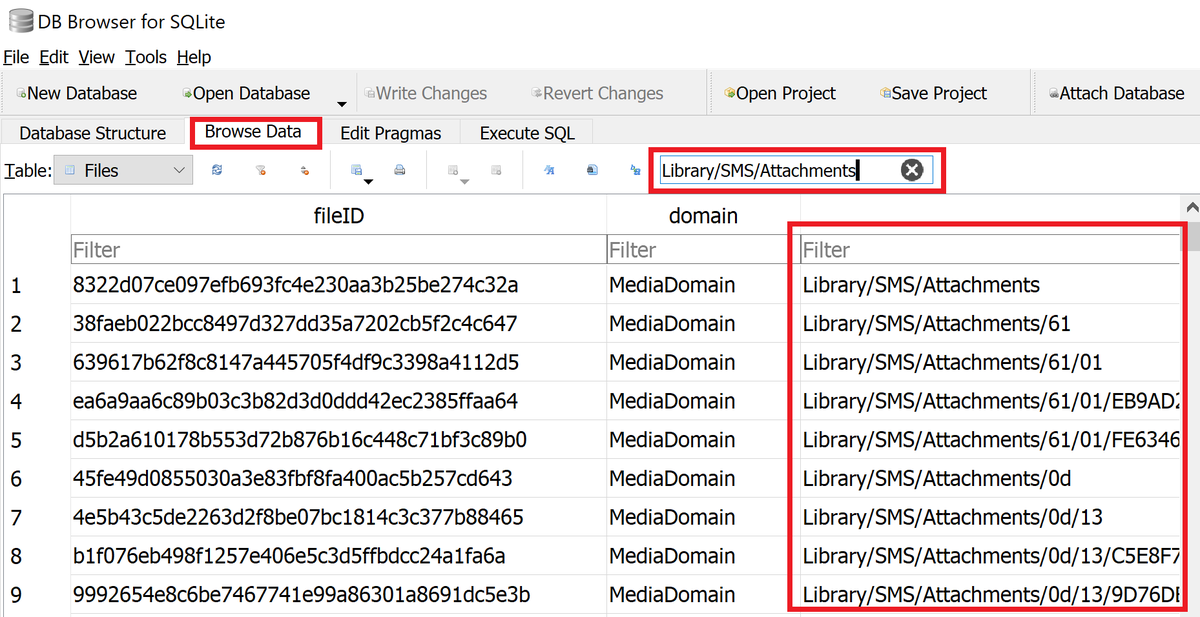
Task: Select path cell Library/SMS/Attachments/61/01
Action: [x=990, y=362]
